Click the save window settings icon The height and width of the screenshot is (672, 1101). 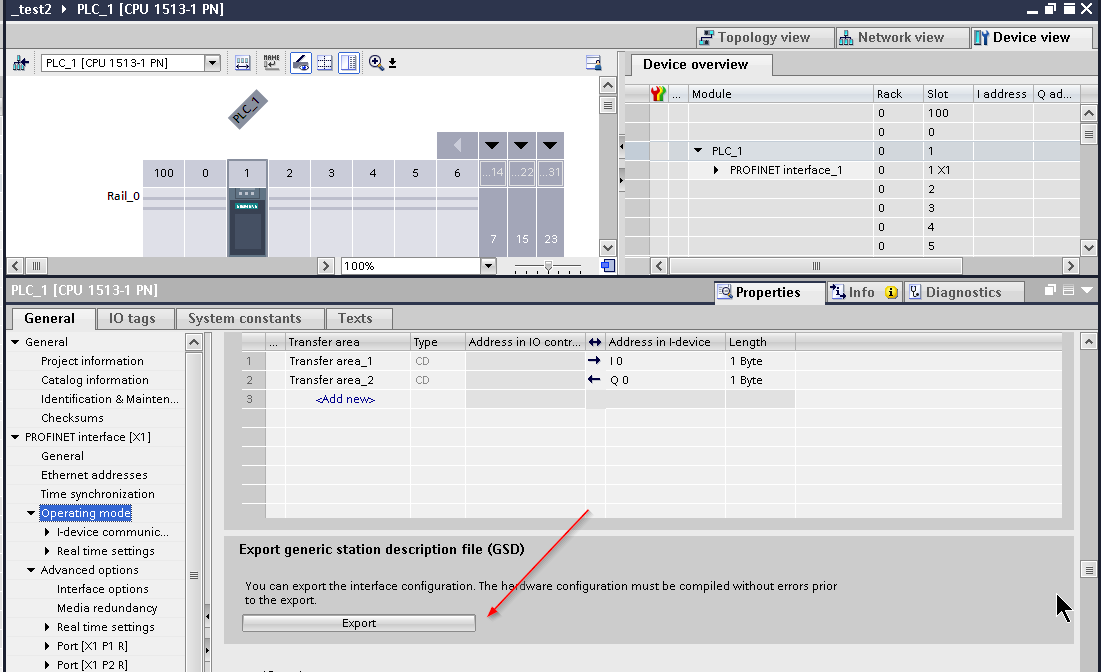point(593,63)
